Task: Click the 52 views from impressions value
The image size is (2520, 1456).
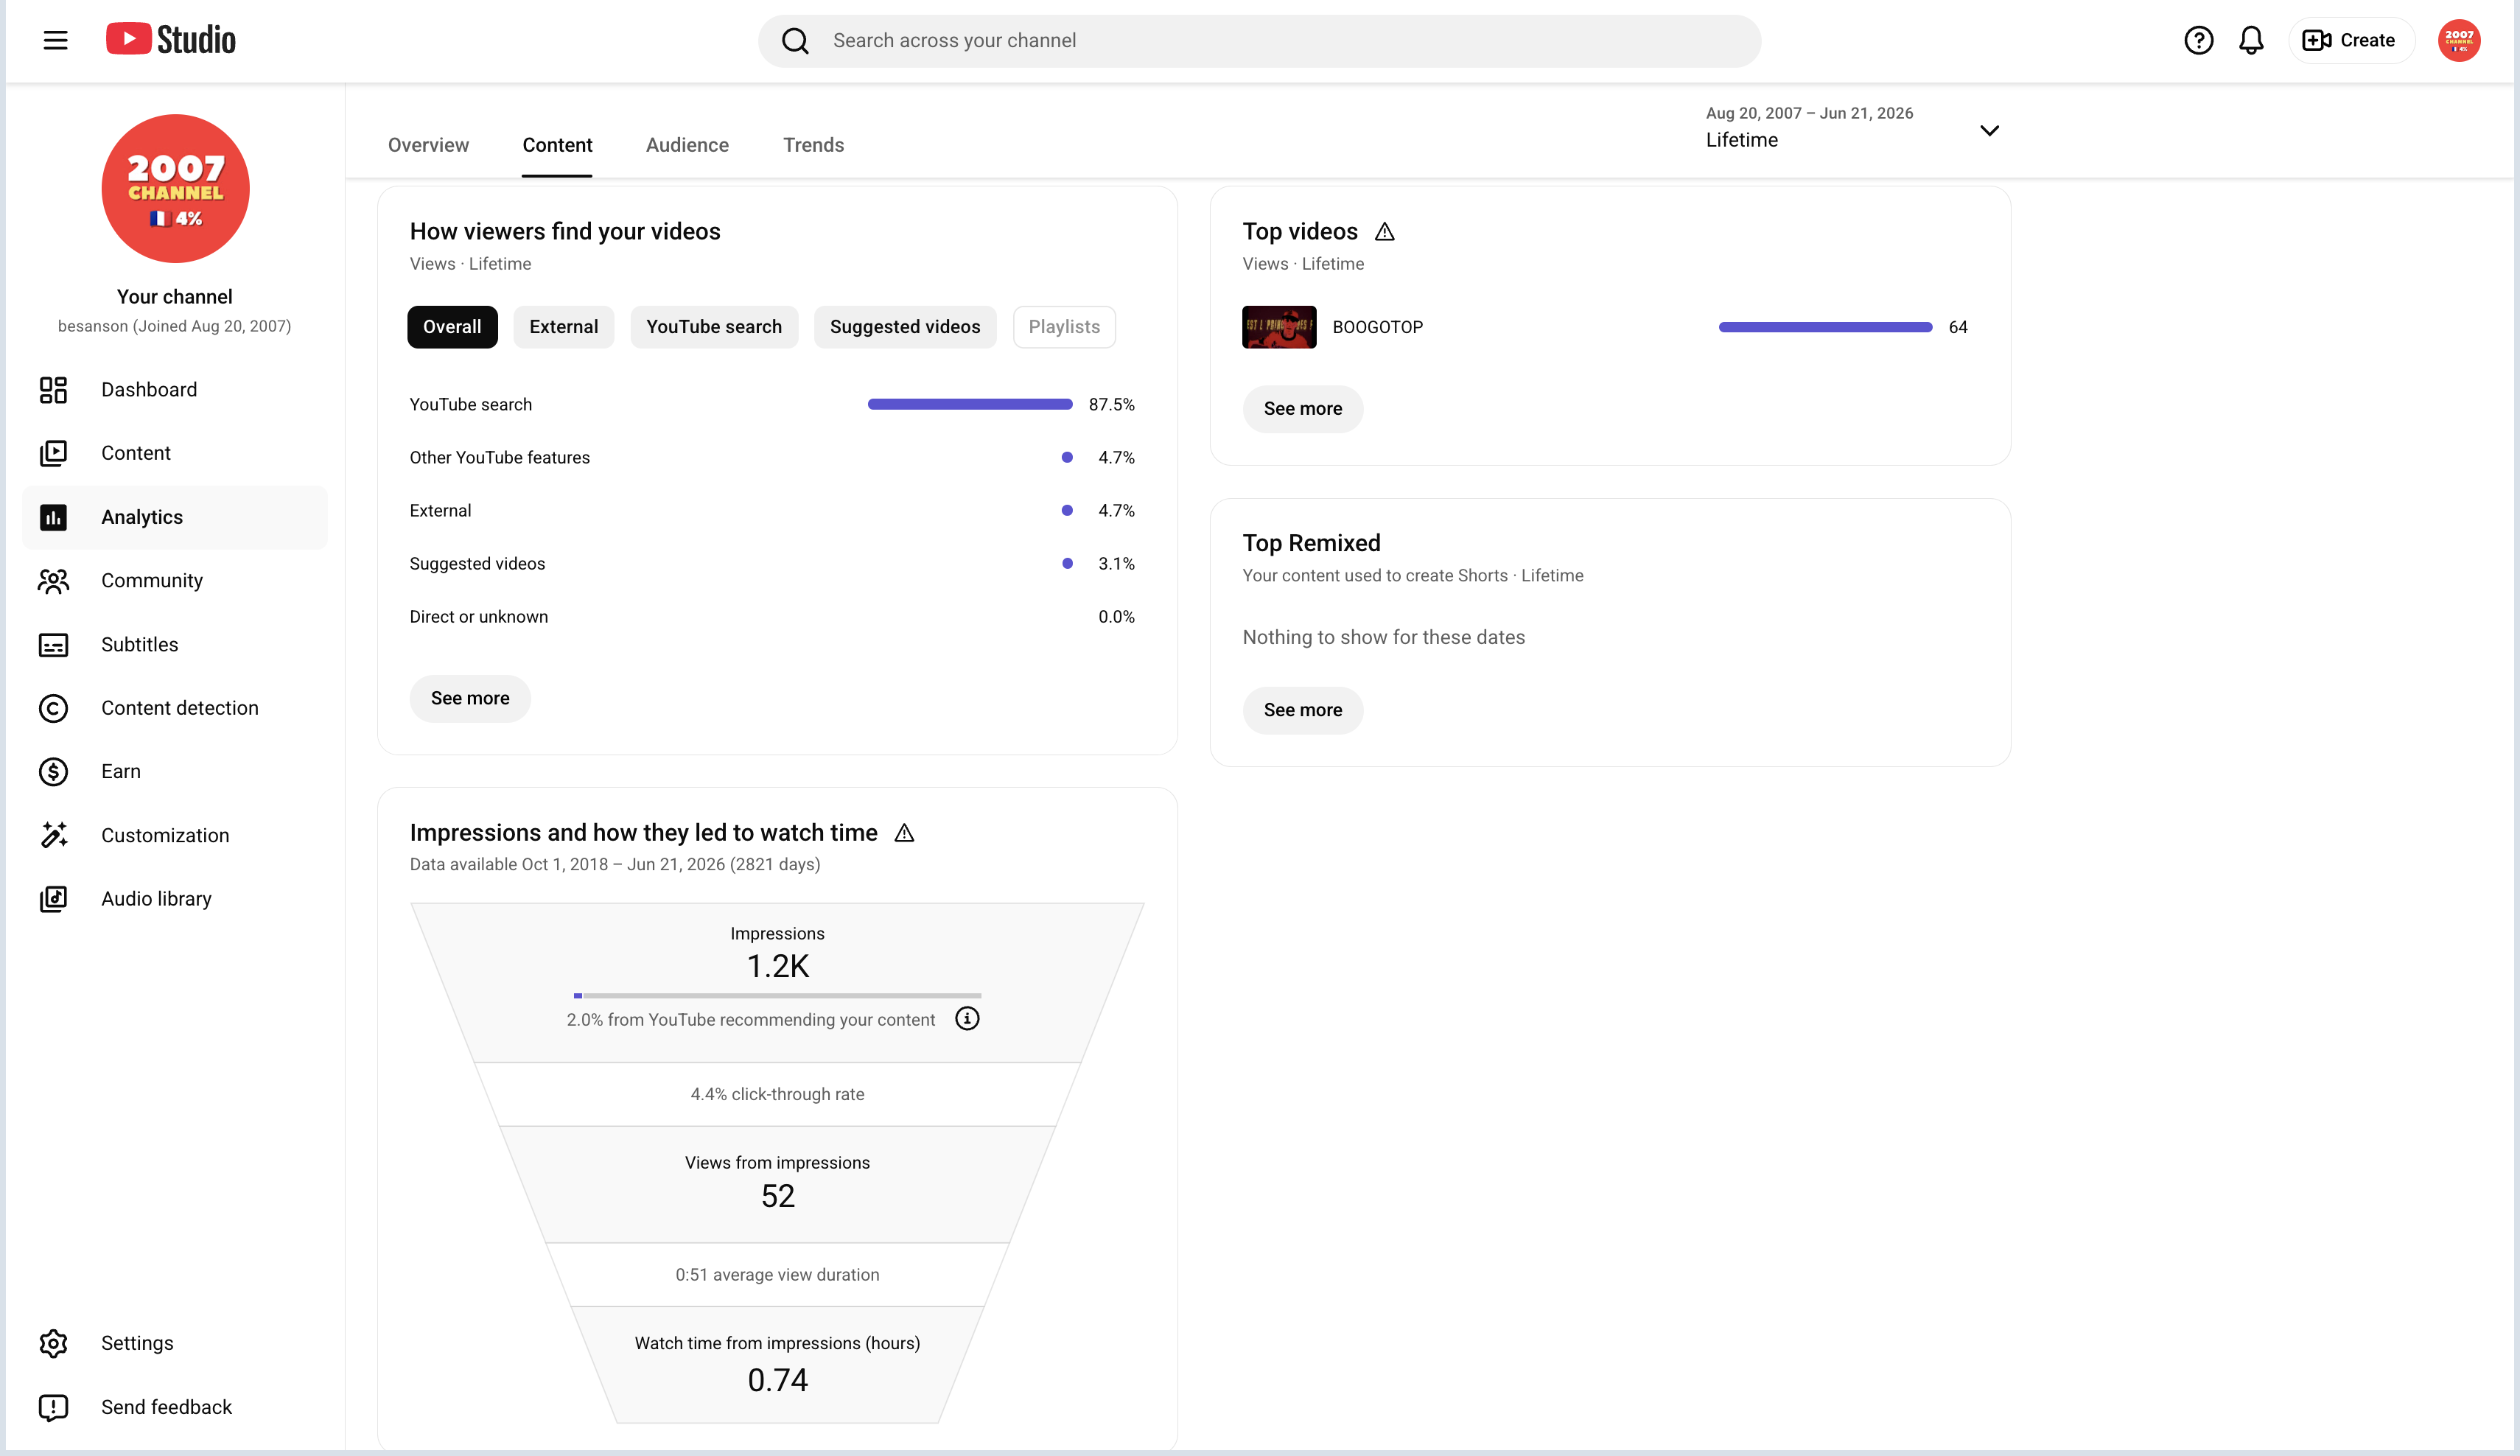Action: (777, 1196)
